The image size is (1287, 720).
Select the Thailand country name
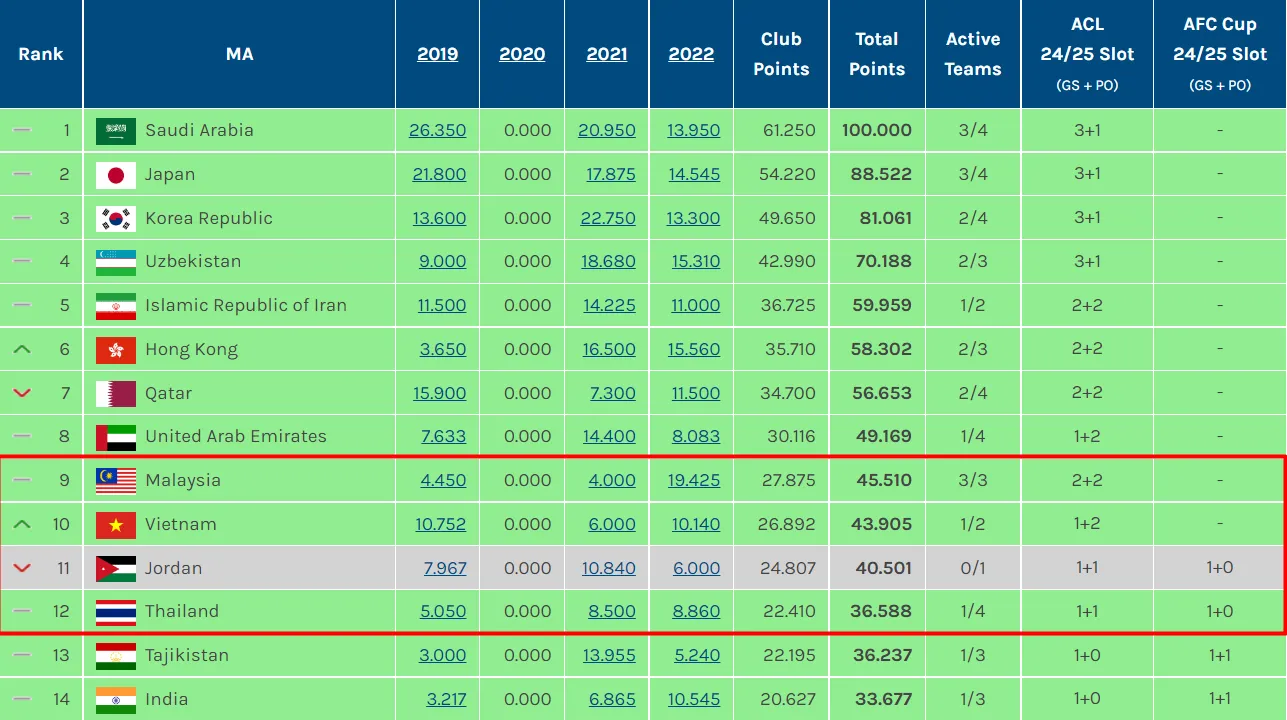tap(182, 611)
